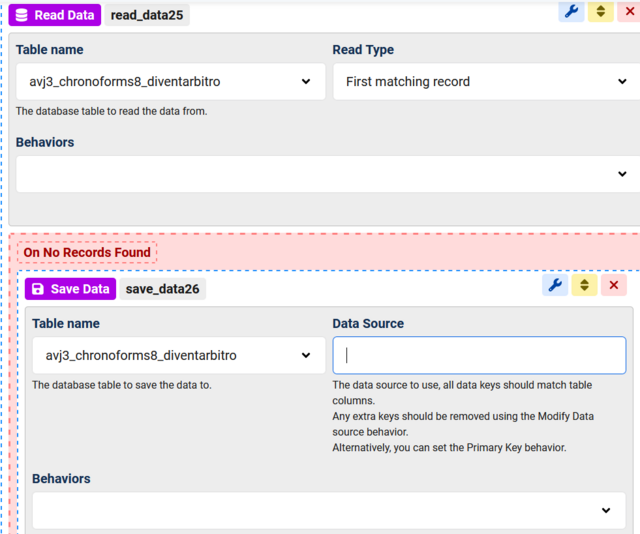Click 'The database table to read the data from.' text
This screenshot has width=640, height=534.
[111, 111]
